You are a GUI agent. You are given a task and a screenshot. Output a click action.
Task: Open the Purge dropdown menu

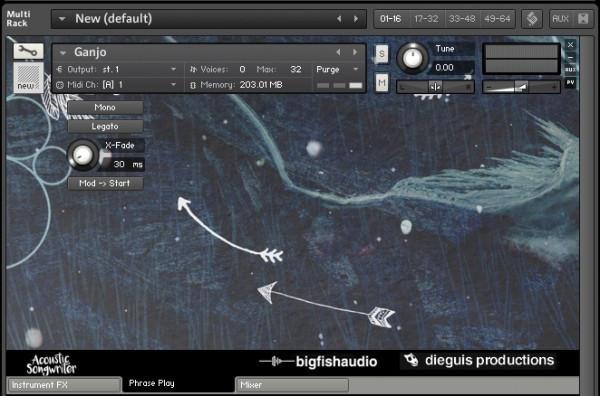coord(337,69)
